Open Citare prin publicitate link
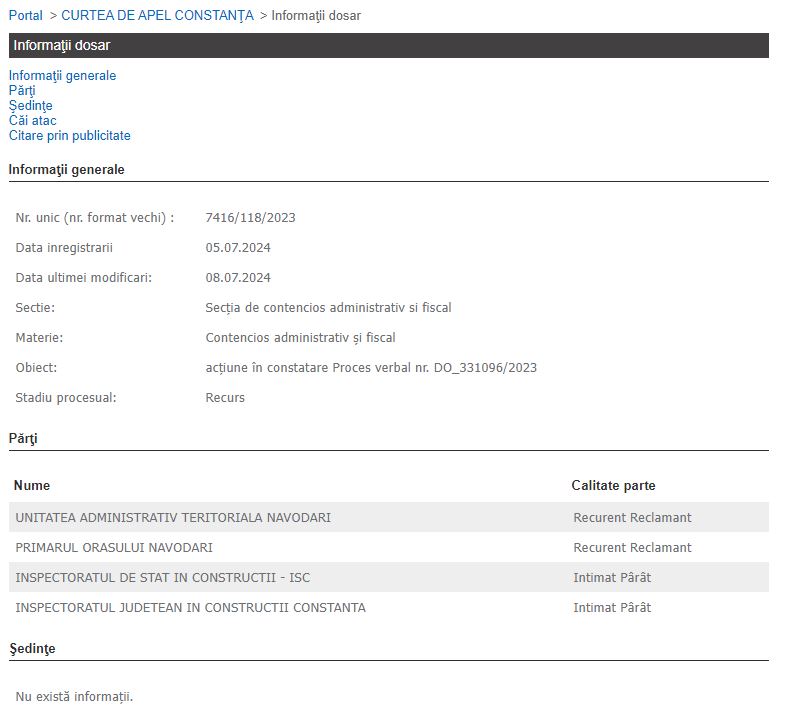 [x=69, y=135]
